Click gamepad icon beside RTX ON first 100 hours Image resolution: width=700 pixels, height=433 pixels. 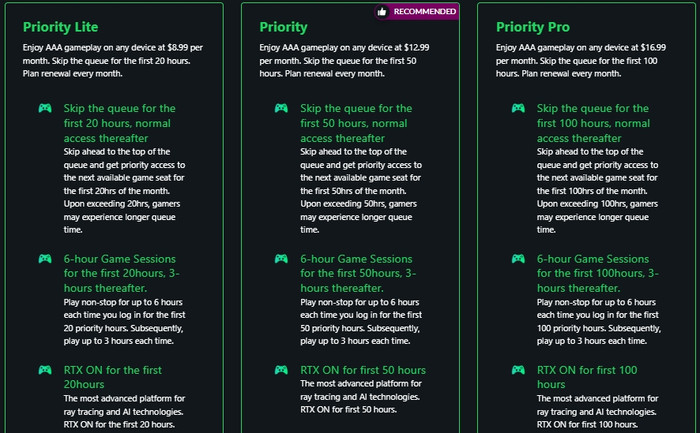(x=518, y=370)
